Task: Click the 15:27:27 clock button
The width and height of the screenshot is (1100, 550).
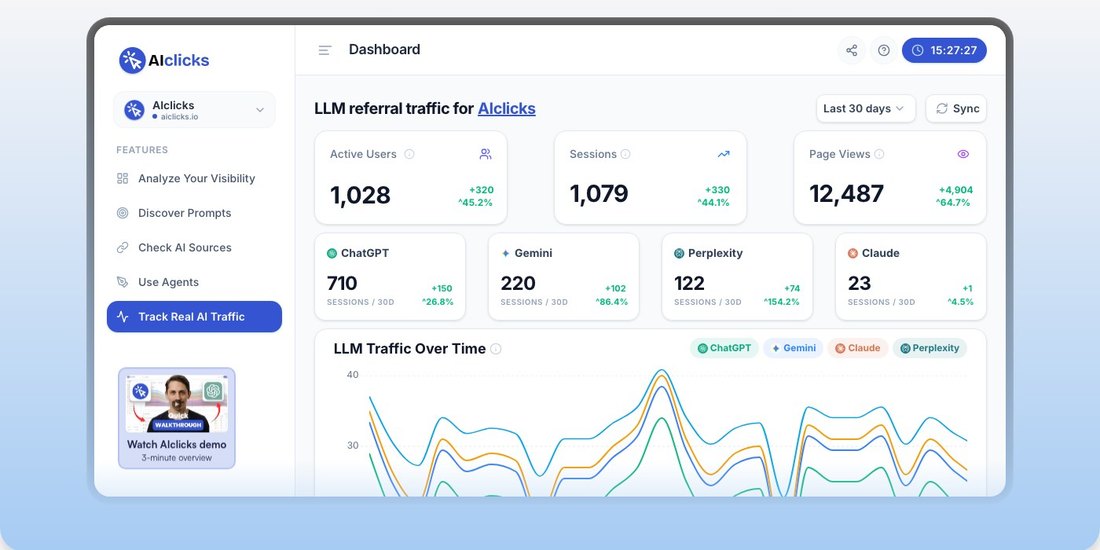Action: 944,51
